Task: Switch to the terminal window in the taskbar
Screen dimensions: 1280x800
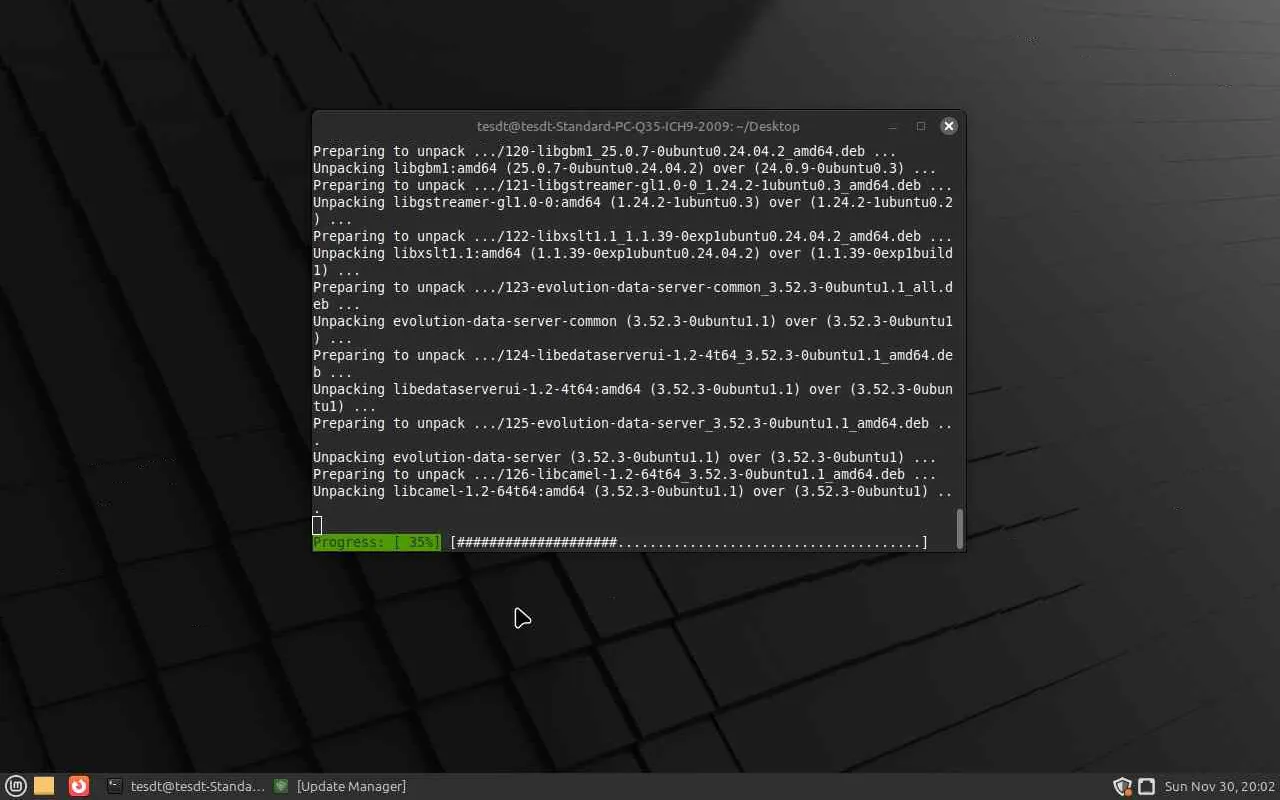Action: click(x=186, y=786)
